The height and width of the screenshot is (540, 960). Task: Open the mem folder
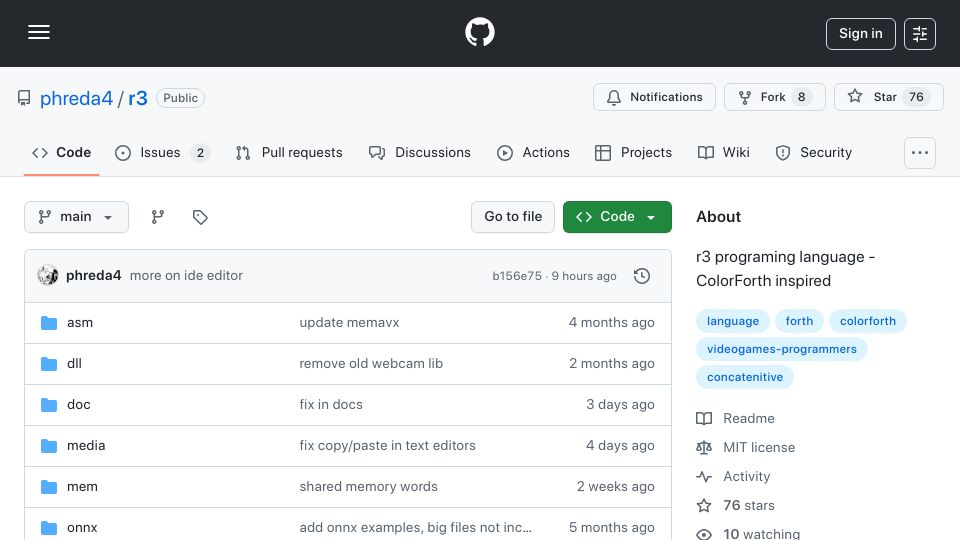pos(82,487)
